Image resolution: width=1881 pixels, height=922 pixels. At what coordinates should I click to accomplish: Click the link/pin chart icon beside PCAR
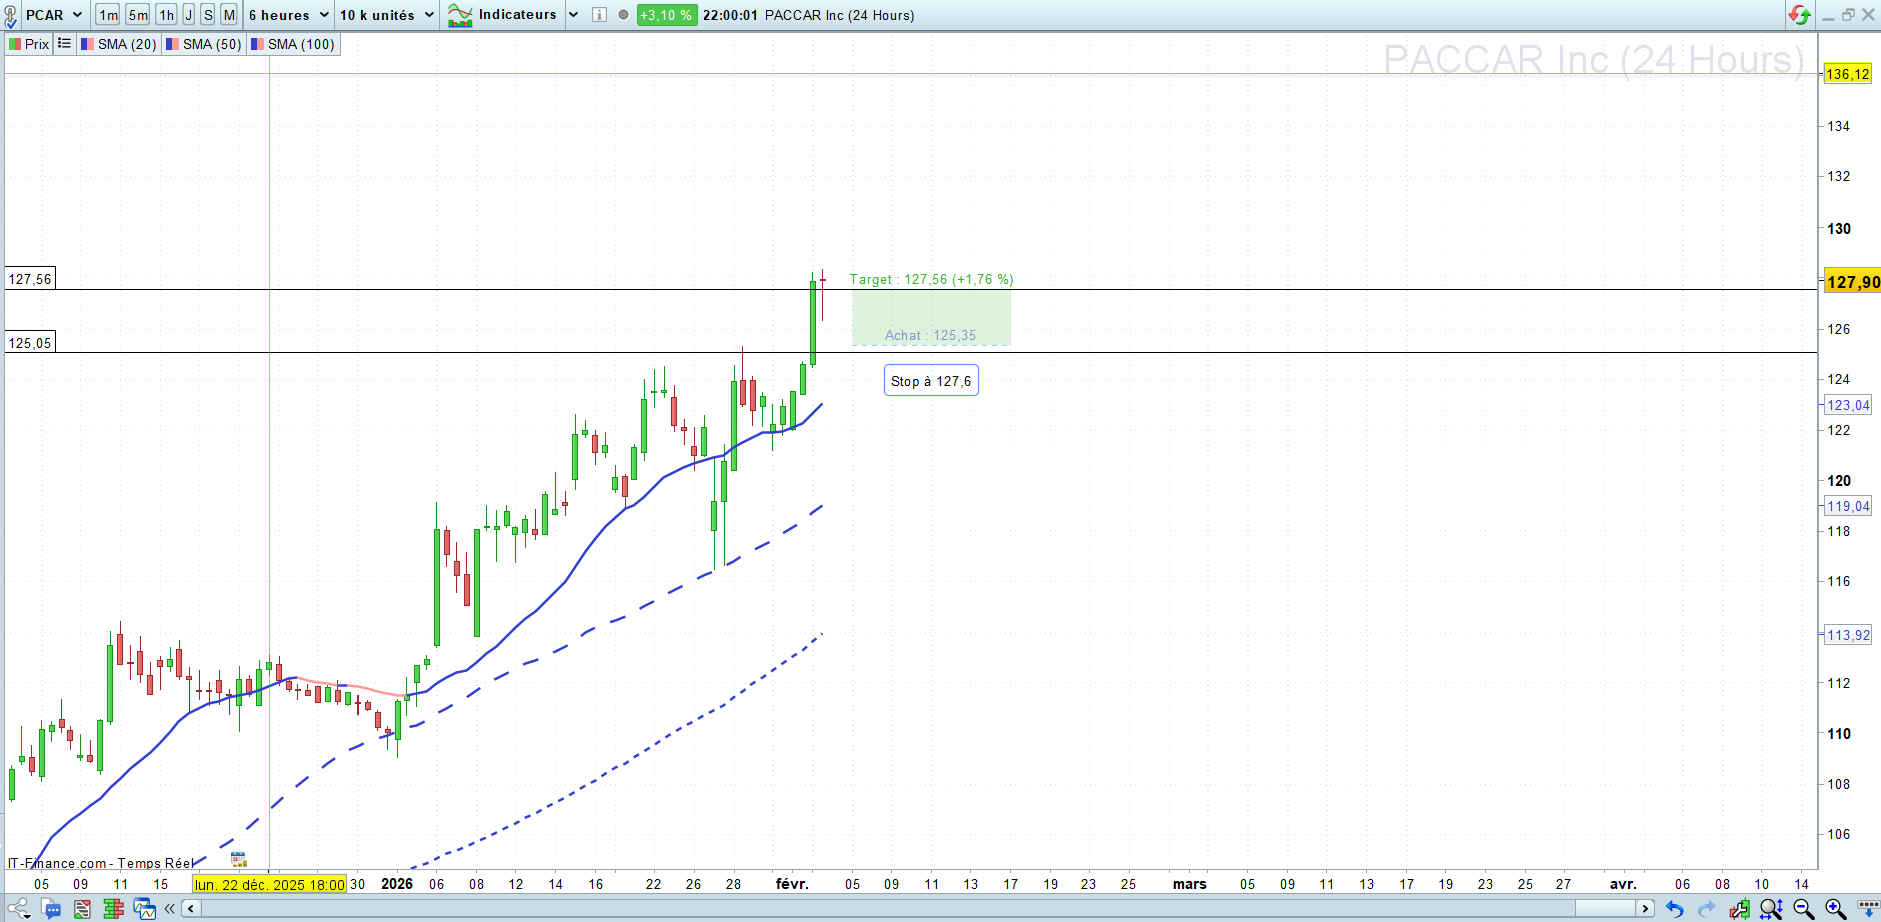(11, 15)
